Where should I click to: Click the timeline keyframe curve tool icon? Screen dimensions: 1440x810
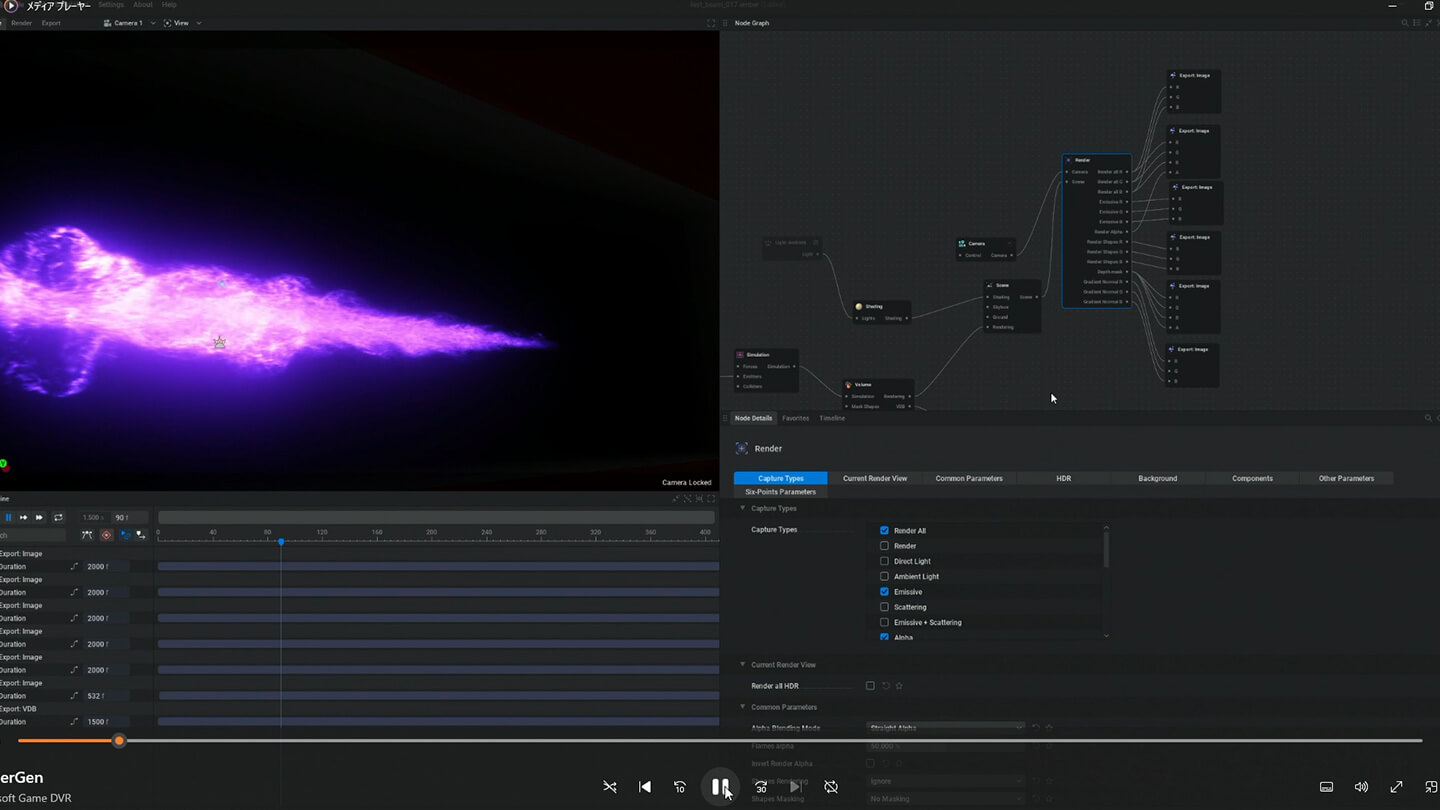pos(87,535)
